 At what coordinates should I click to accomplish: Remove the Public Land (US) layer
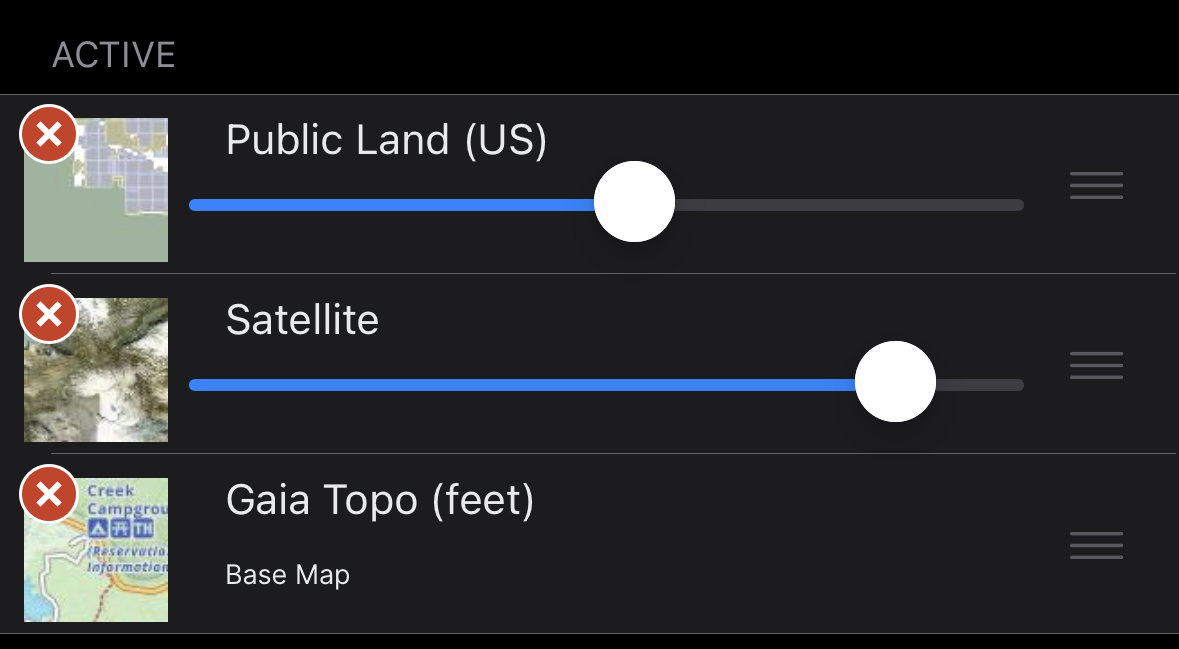[49, 135]
